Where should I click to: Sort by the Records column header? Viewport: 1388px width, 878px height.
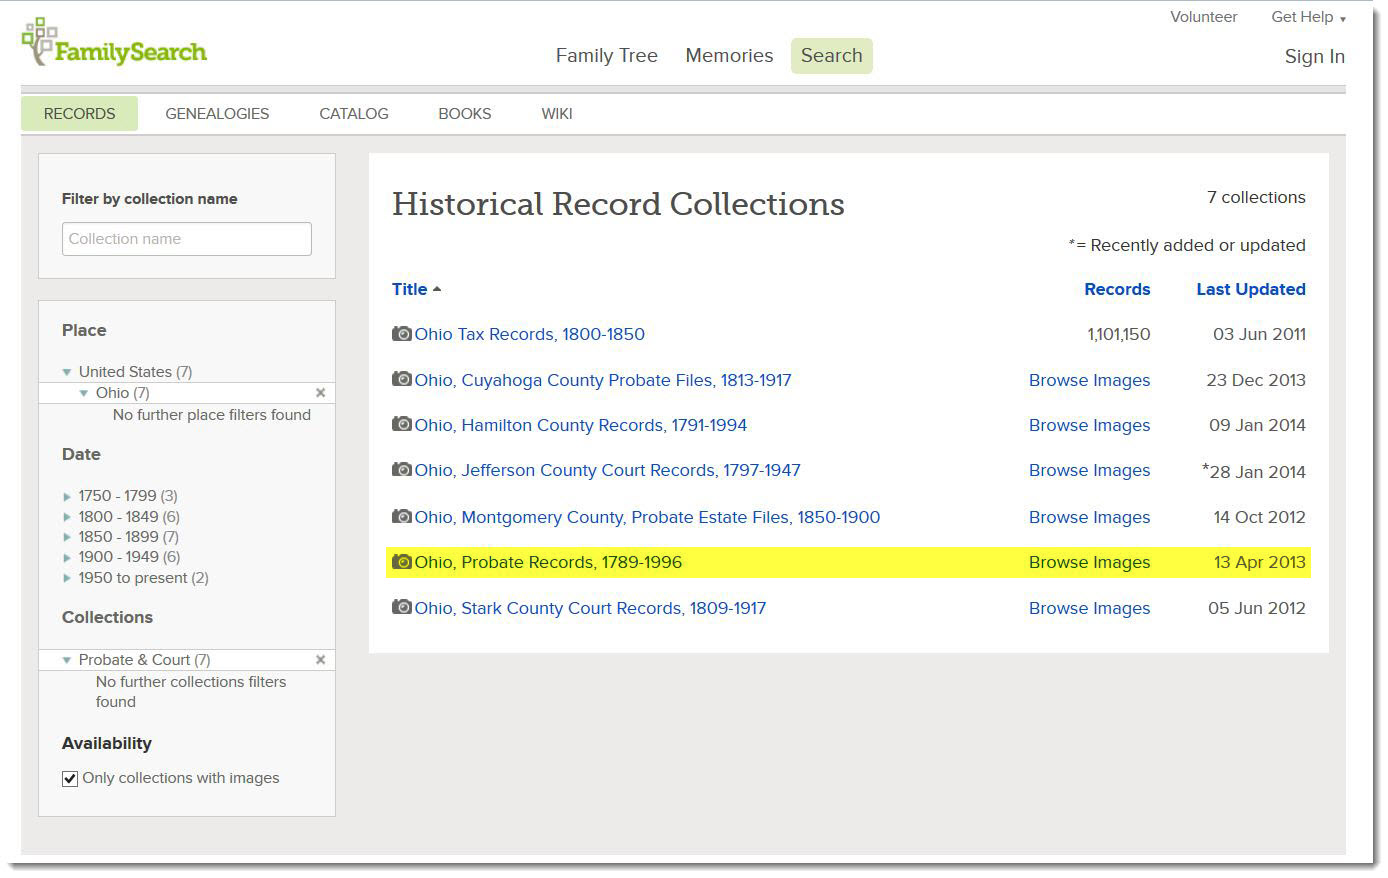click(1117, 289)
